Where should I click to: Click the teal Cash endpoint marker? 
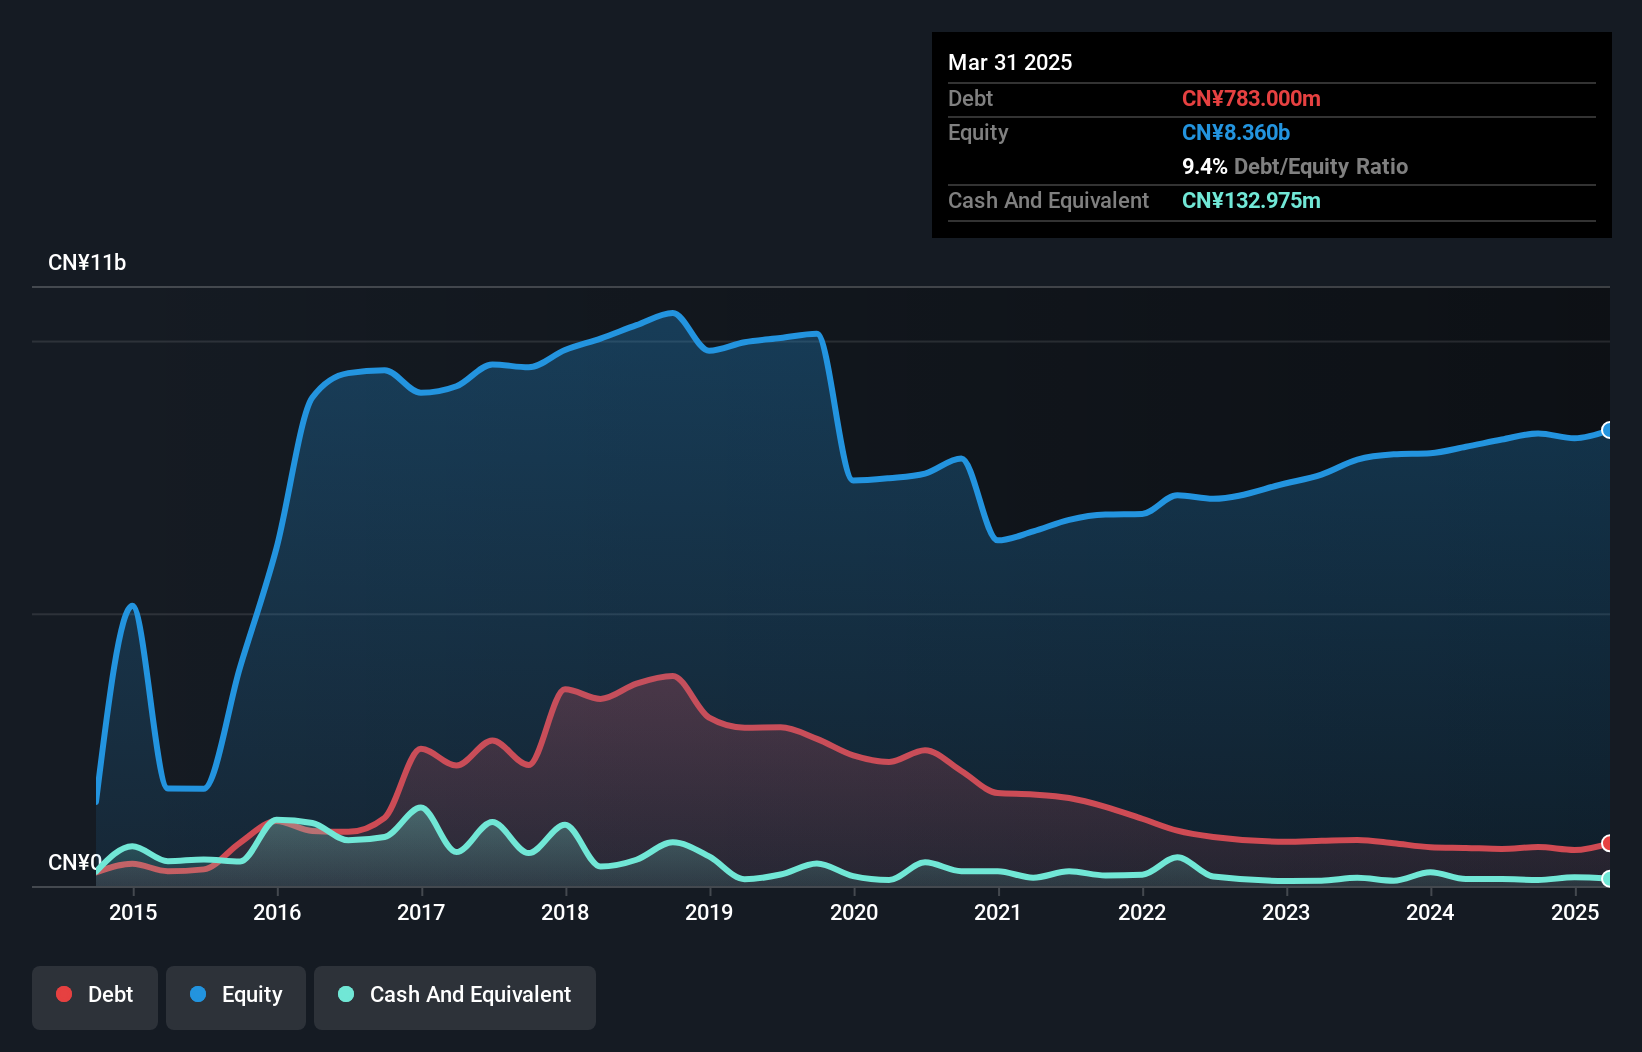tap(1608, 879)
